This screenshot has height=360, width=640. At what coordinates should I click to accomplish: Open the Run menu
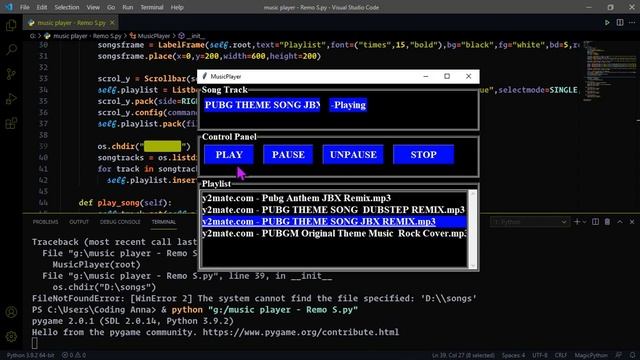click(128, 7)
